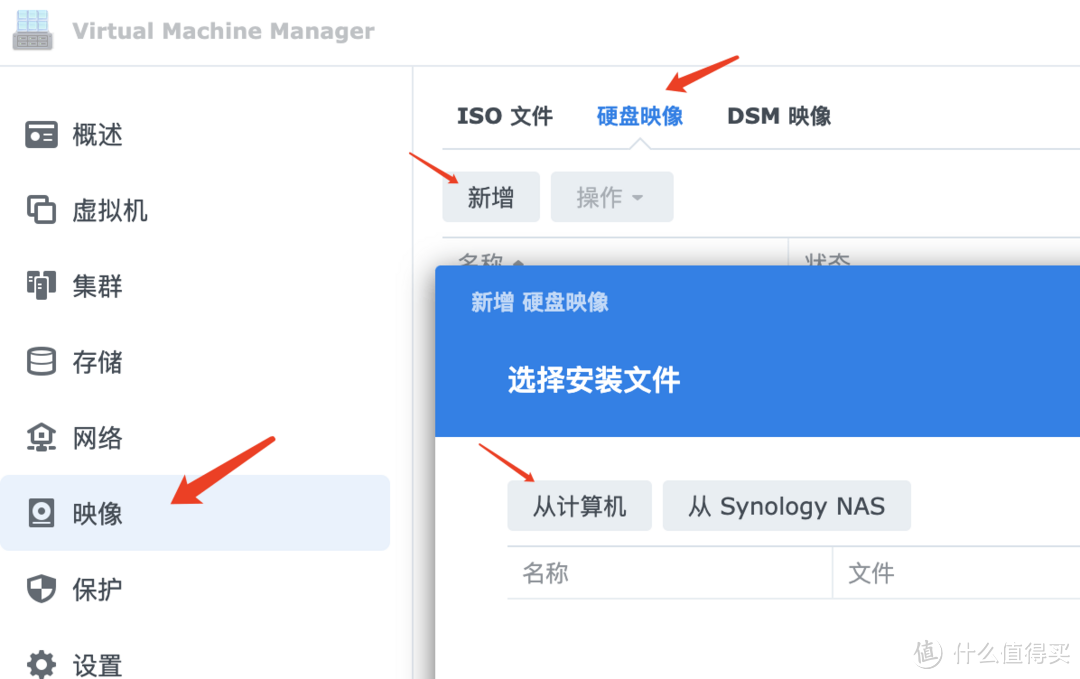Open the DSM 映像 tab

click(x=778, y=116)
